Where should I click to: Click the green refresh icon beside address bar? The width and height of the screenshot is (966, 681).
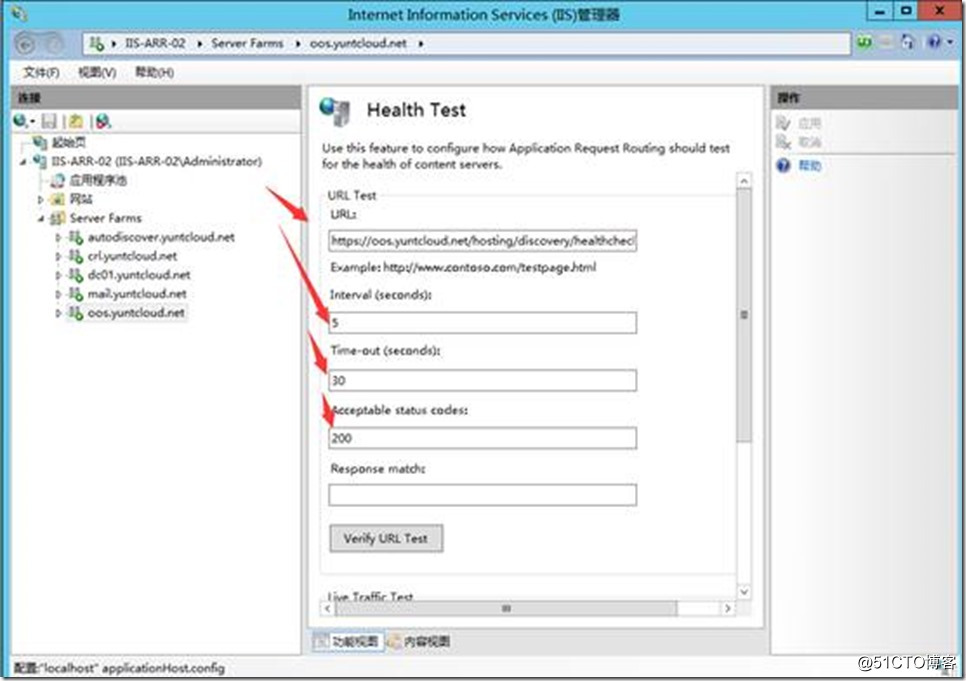click(864, 43)
